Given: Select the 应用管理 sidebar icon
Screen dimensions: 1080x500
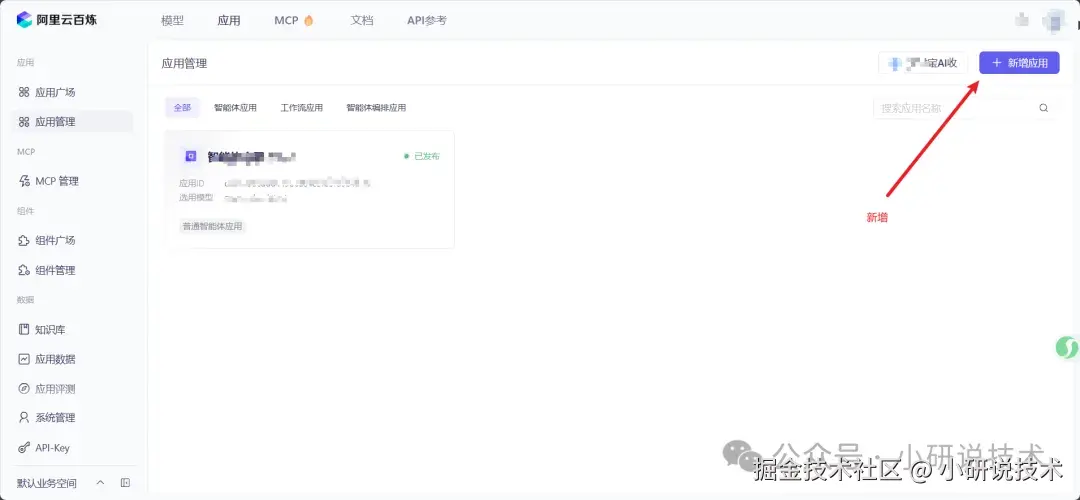Looking at the screenshot, I should (x=23, y=122).
